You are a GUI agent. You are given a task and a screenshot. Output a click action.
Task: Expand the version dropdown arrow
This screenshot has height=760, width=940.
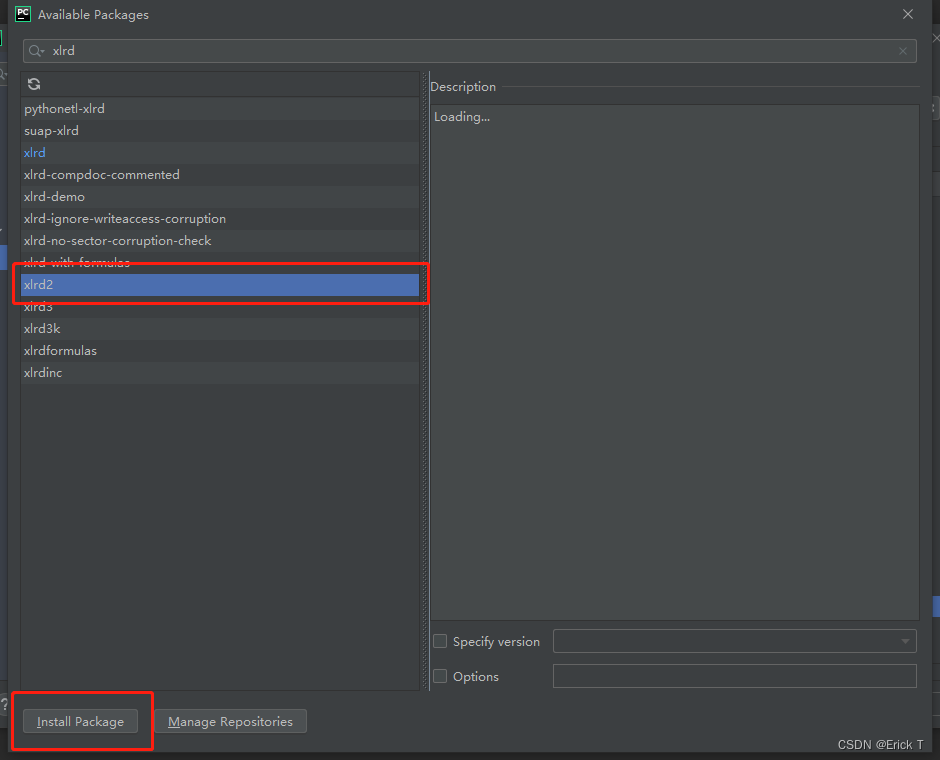coord(905,641)
